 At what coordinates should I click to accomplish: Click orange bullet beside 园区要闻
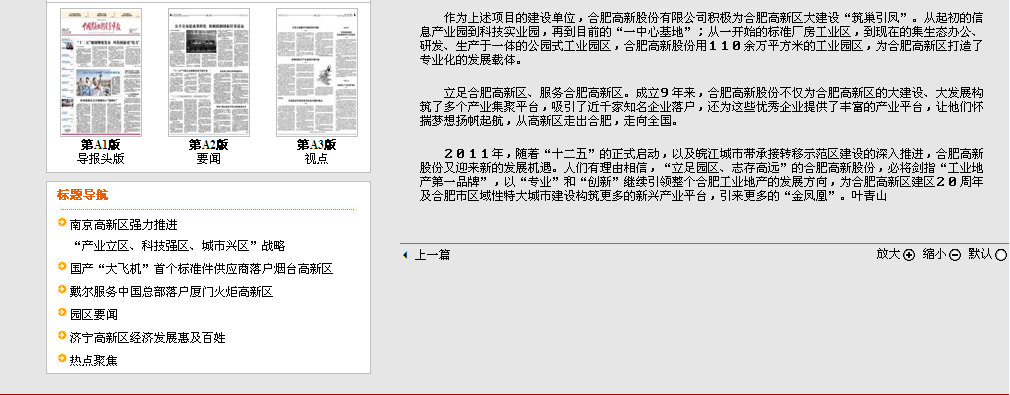click(x=62, y=313)
